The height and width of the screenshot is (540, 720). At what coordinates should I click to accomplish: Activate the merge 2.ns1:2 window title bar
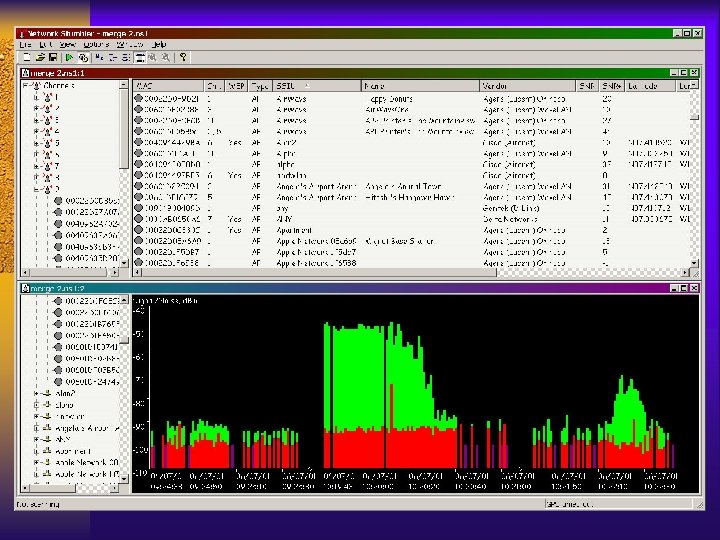click(360, 288)
